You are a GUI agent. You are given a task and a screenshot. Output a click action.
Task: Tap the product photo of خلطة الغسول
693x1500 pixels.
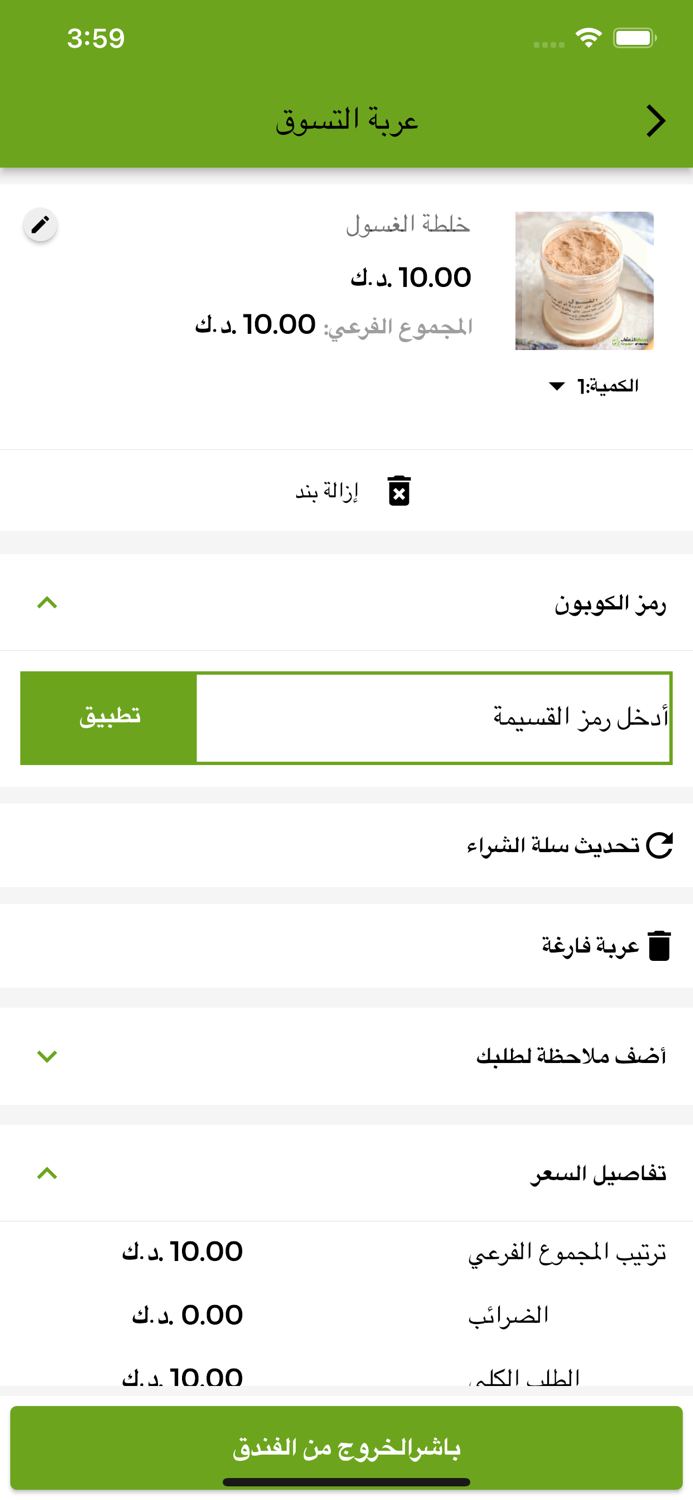coord(583,280)
